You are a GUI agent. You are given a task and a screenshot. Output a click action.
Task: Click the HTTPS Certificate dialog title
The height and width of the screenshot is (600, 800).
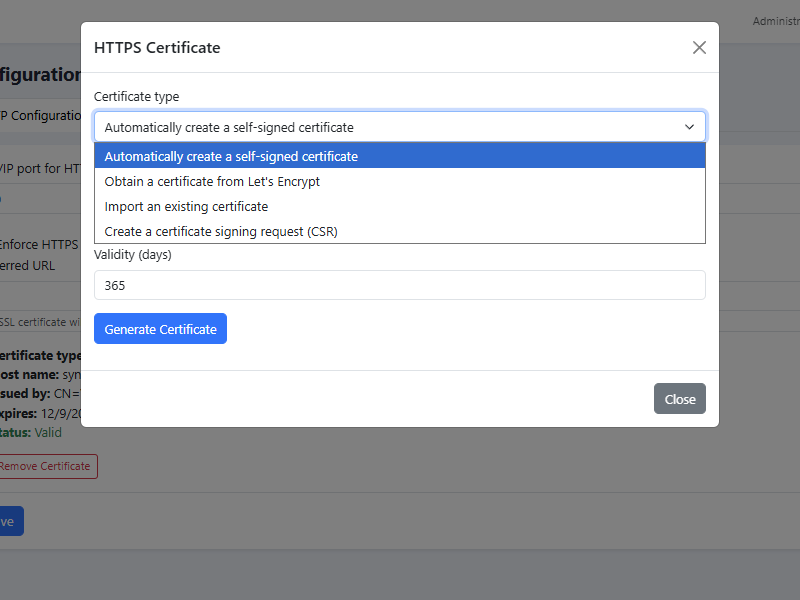click(x=157, y=47)
